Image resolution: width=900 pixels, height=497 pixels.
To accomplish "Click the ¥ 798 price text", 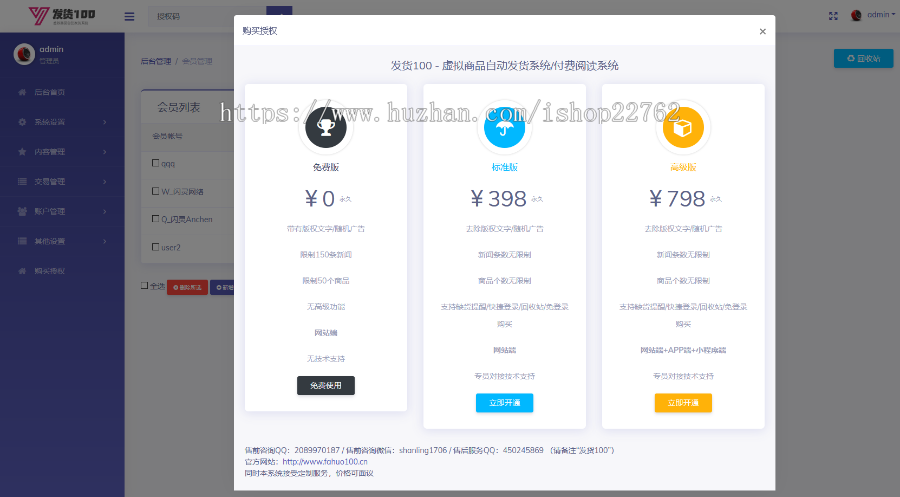I will [677, 199].
